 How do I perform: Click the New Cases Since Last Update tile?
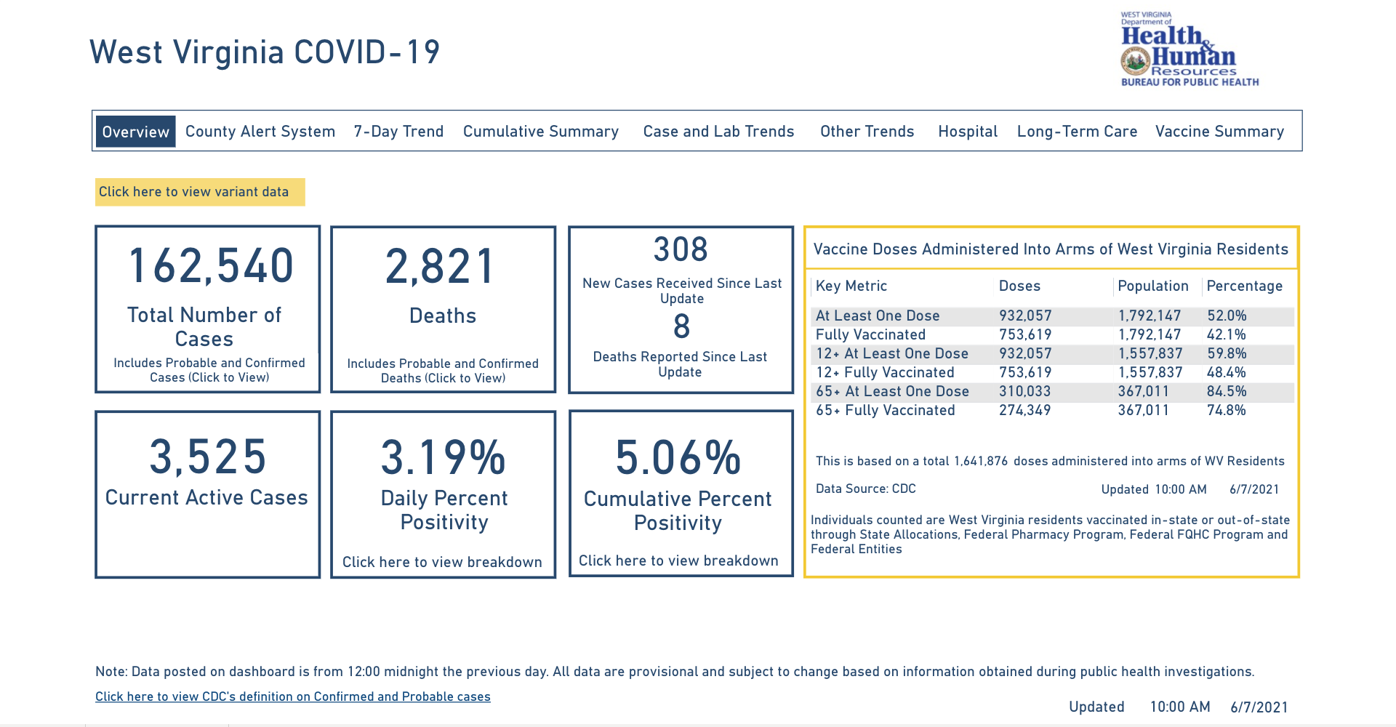tap(682, 309)
